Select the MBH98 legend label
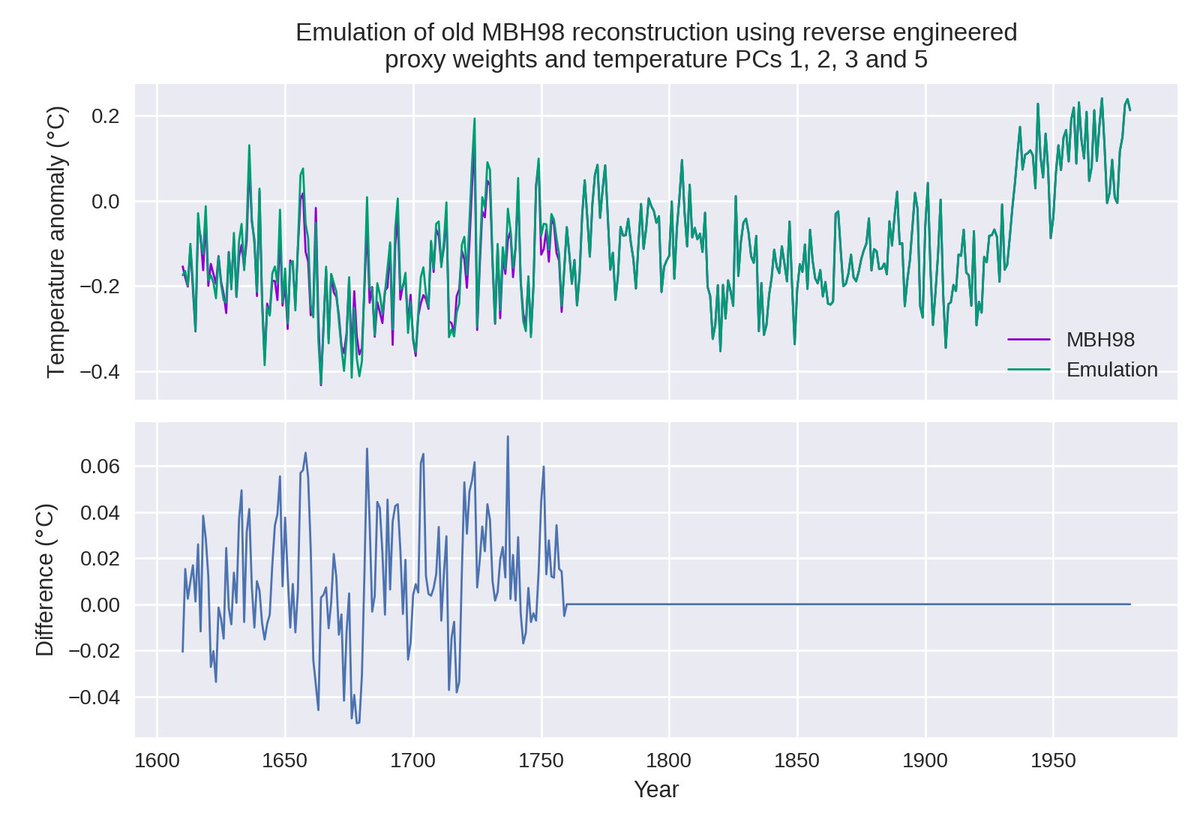The width and height of the screenshot is (1200, 825). tap(1098, 339)
